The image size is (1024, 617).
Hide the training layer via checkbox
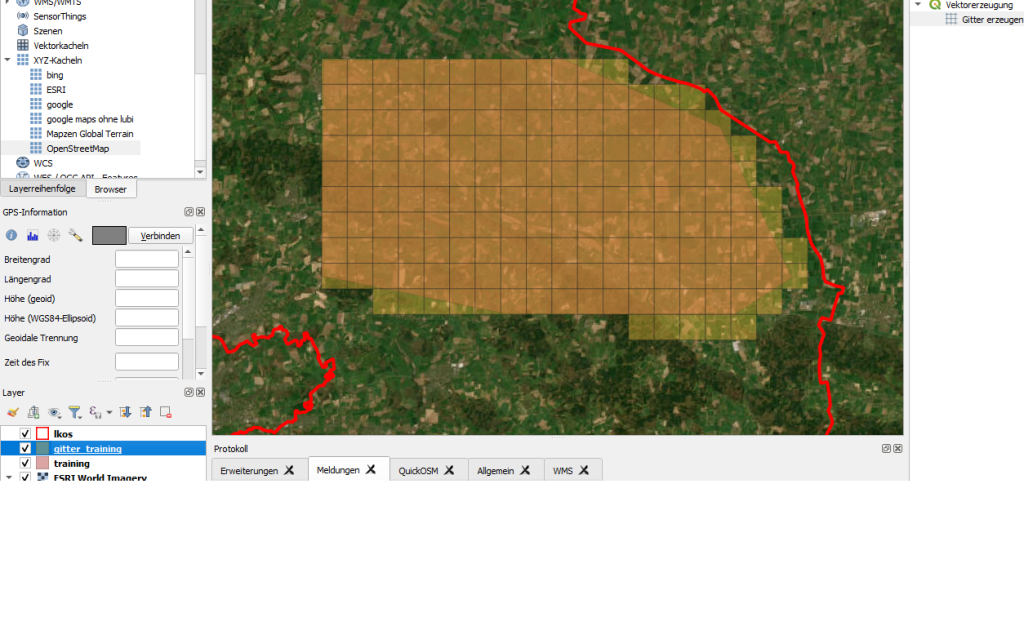tap(25, 463)
